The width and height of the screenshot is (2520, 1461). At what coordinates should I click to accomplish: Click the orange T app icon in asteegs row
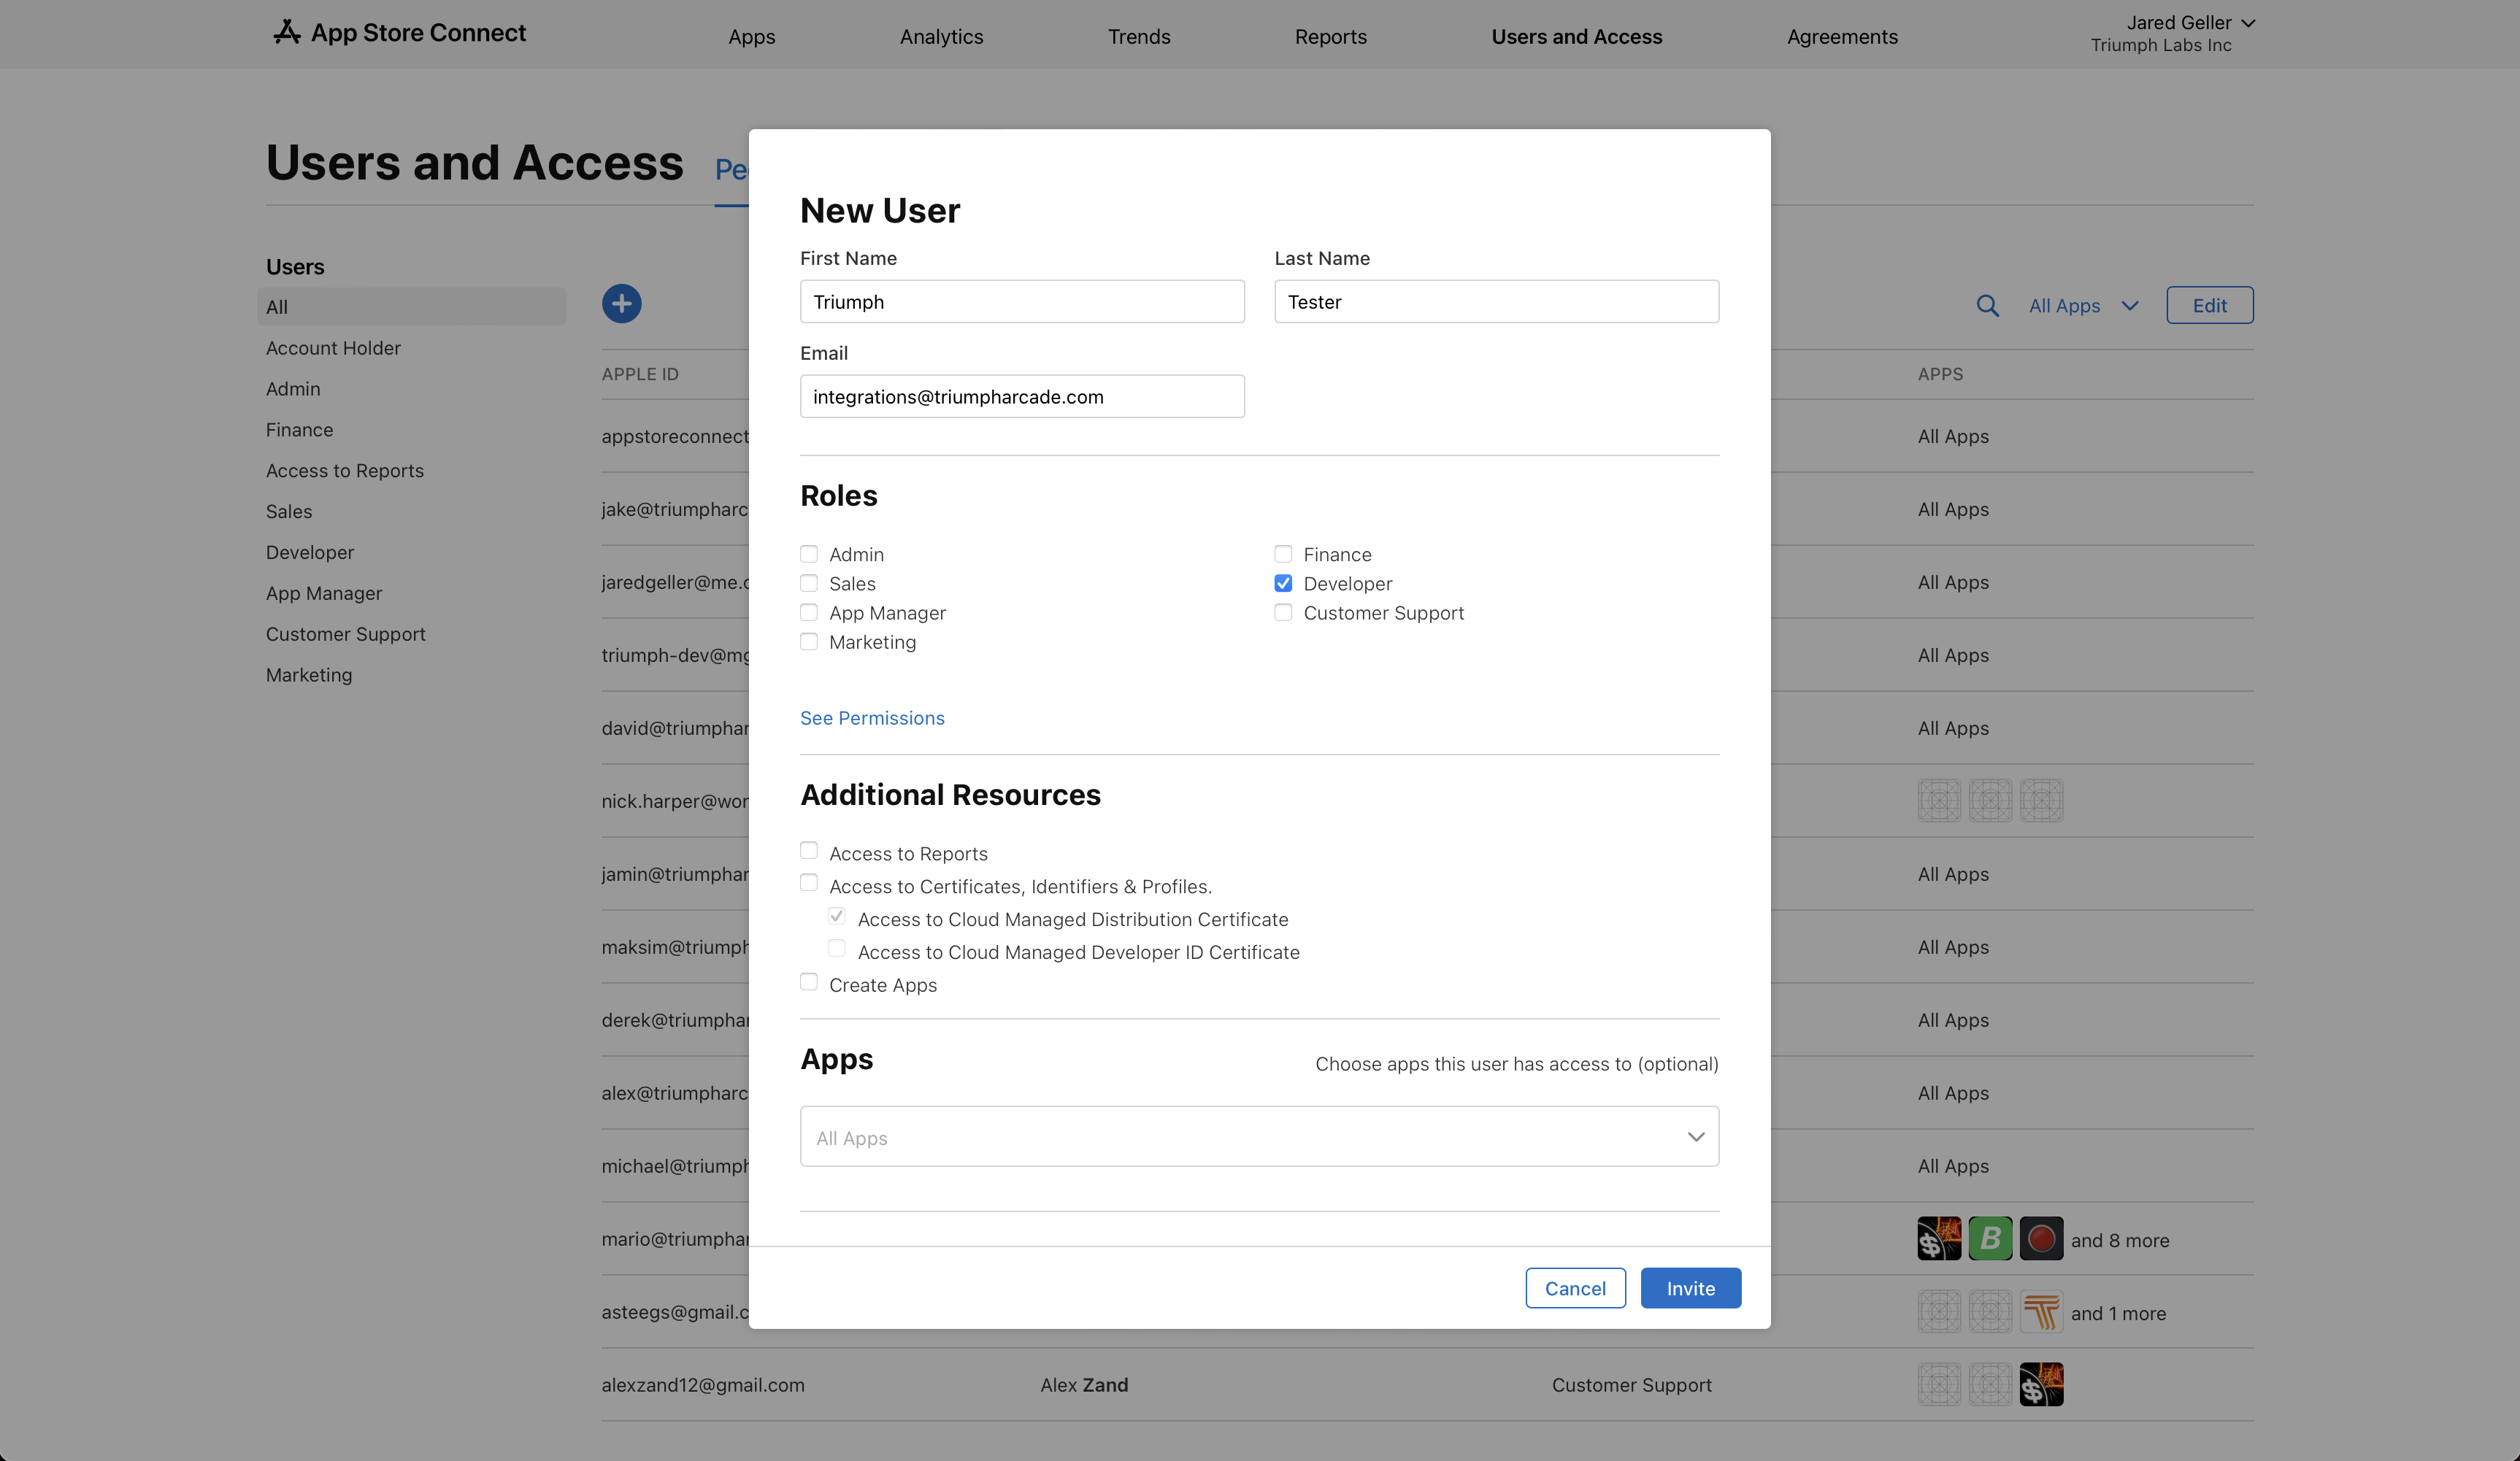tap(2041, 1311)
